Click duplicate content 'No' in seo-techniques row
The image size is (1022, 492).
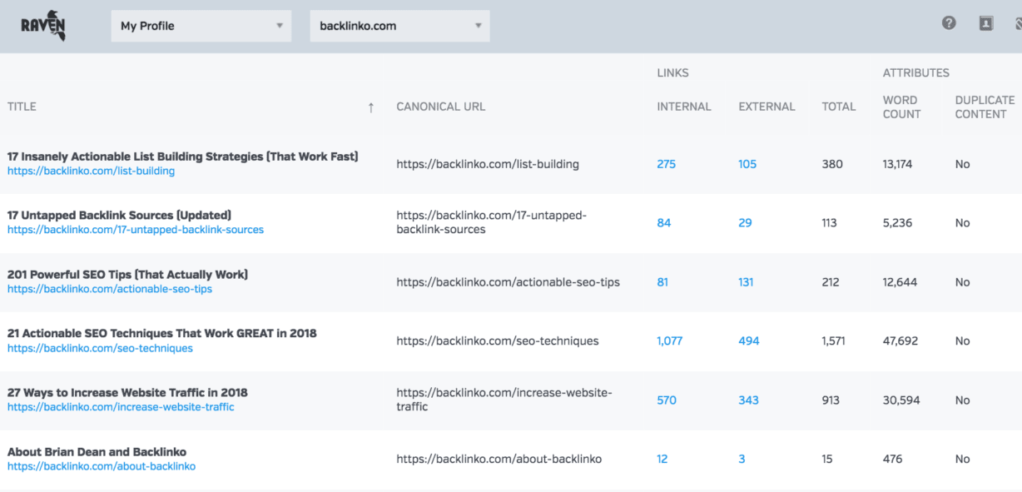click(x=962, y=341)
